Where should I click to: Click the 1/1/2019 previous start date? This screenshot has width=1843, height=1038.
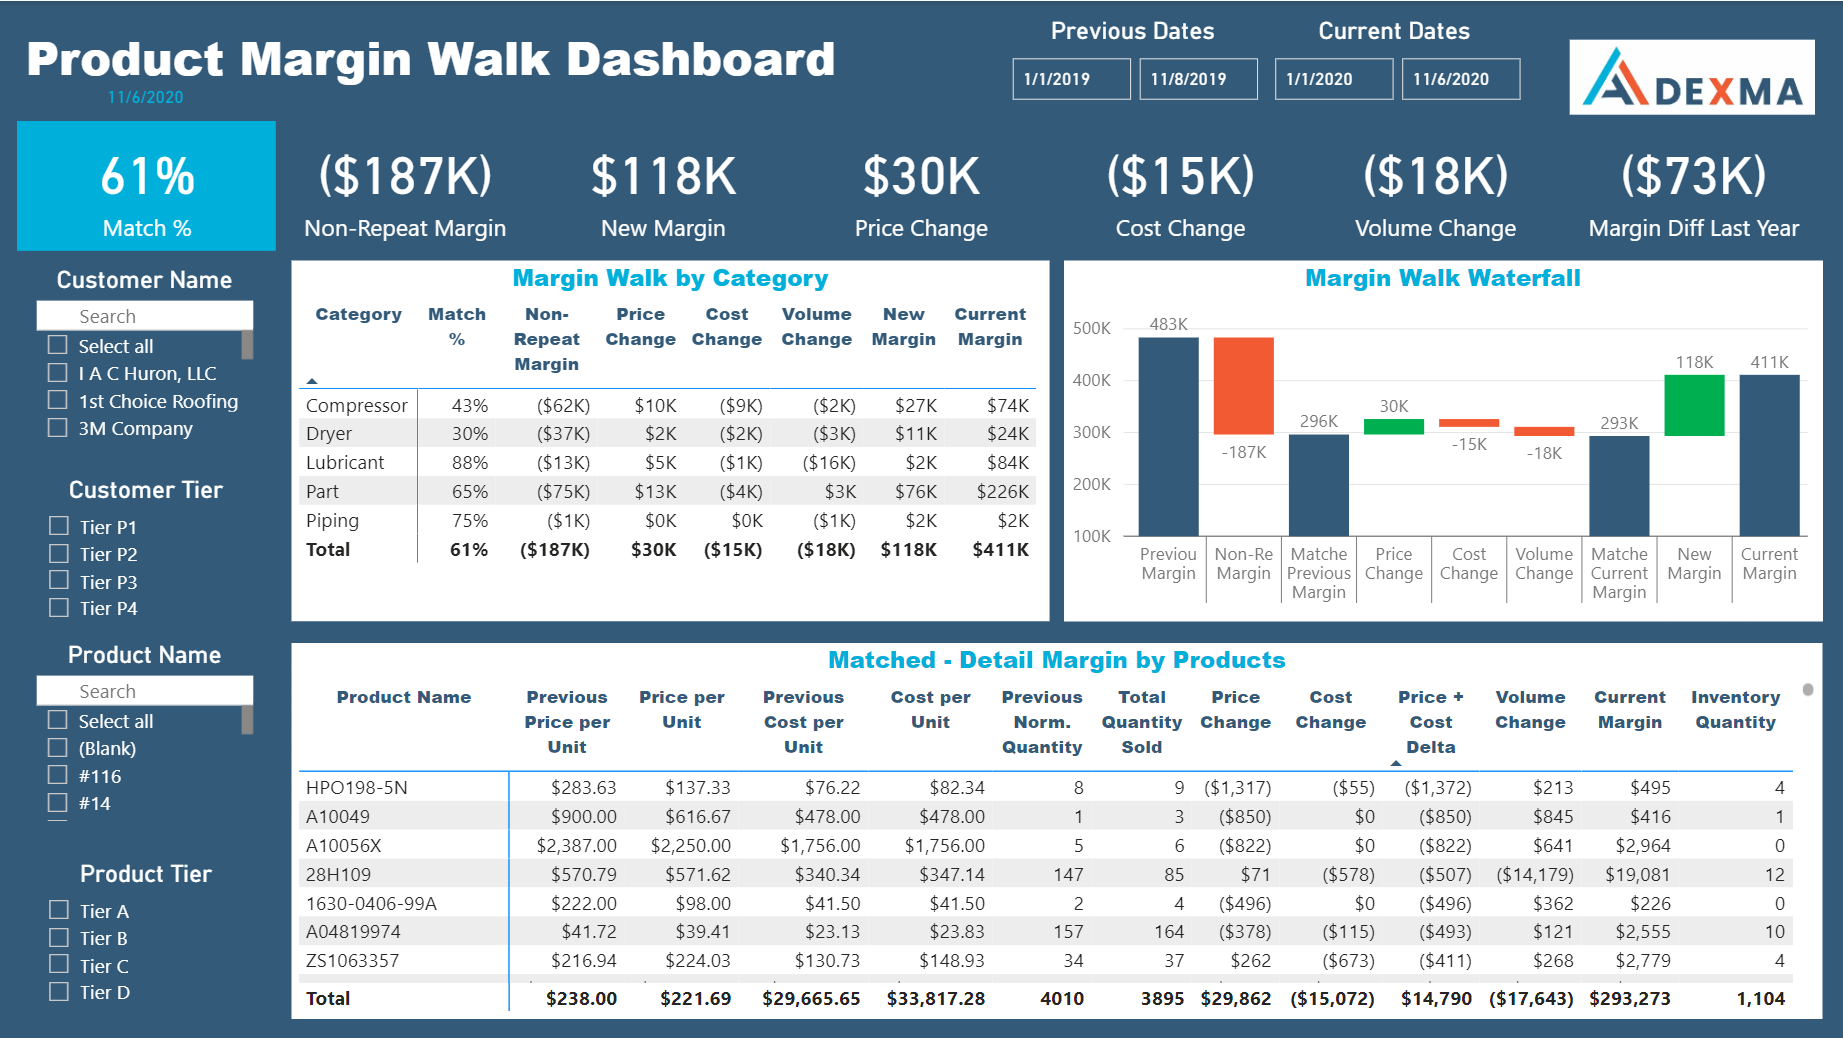(1070, 79)
